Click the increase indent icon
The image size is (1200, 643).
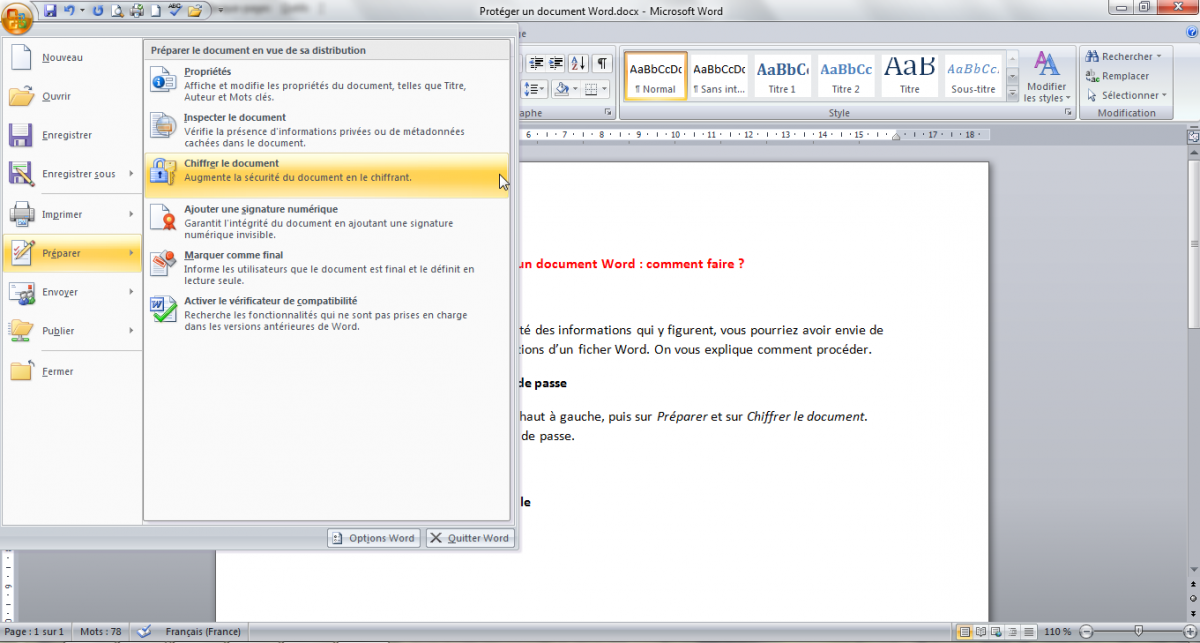point(555,64)
